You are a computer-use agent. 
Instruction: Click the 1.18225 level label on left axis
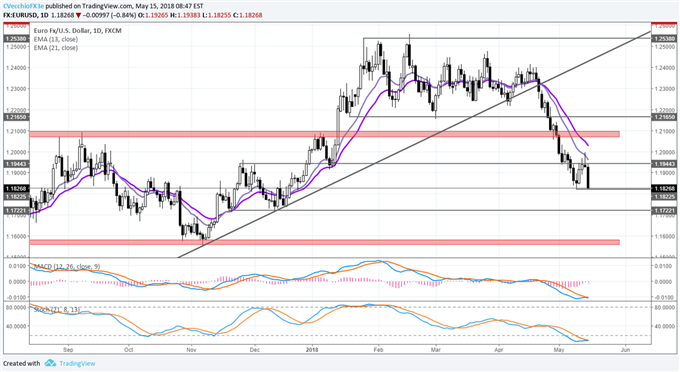[x=16, y=196]
